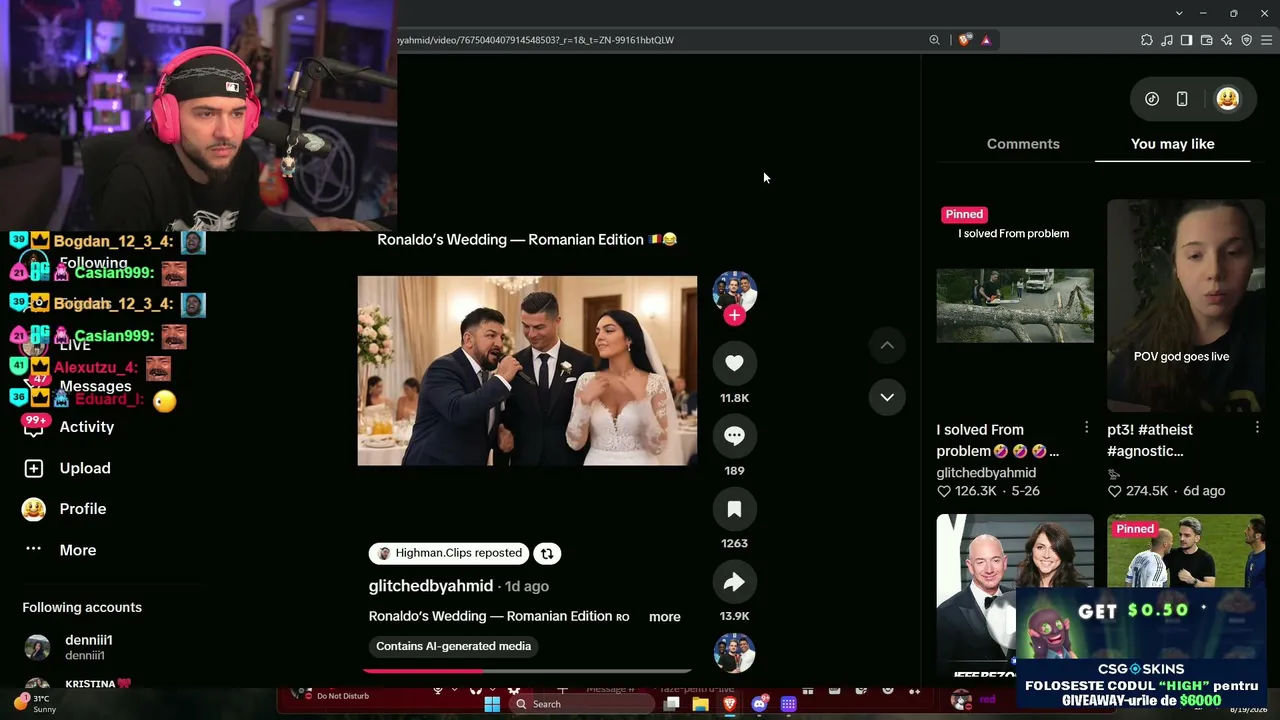Screen dimensions: 1280x720
Task: Open the browser hamburger main menu
Action: coord(1267,40)
